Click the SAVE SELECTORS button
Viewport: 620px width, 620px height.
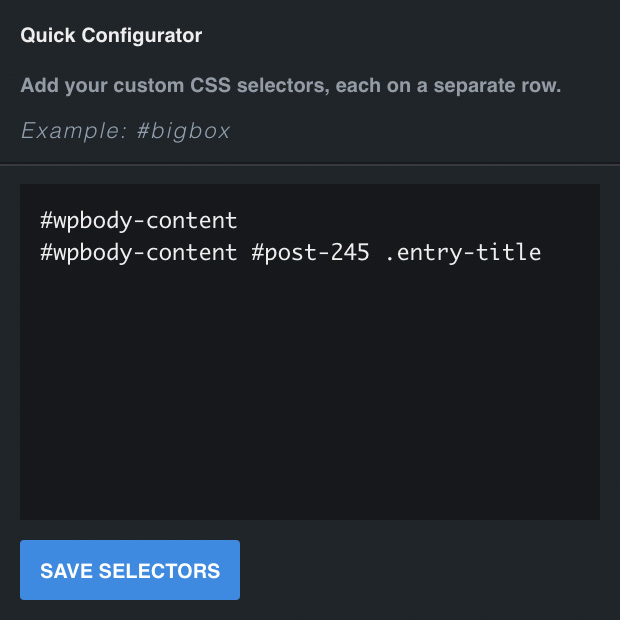coord(130,570)
